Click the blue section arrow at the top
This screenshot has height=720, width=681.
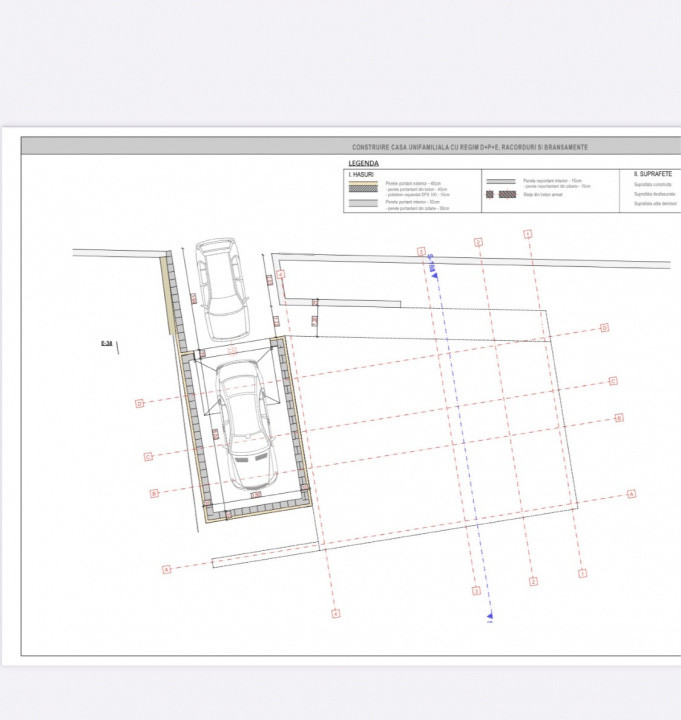[432, 266]
